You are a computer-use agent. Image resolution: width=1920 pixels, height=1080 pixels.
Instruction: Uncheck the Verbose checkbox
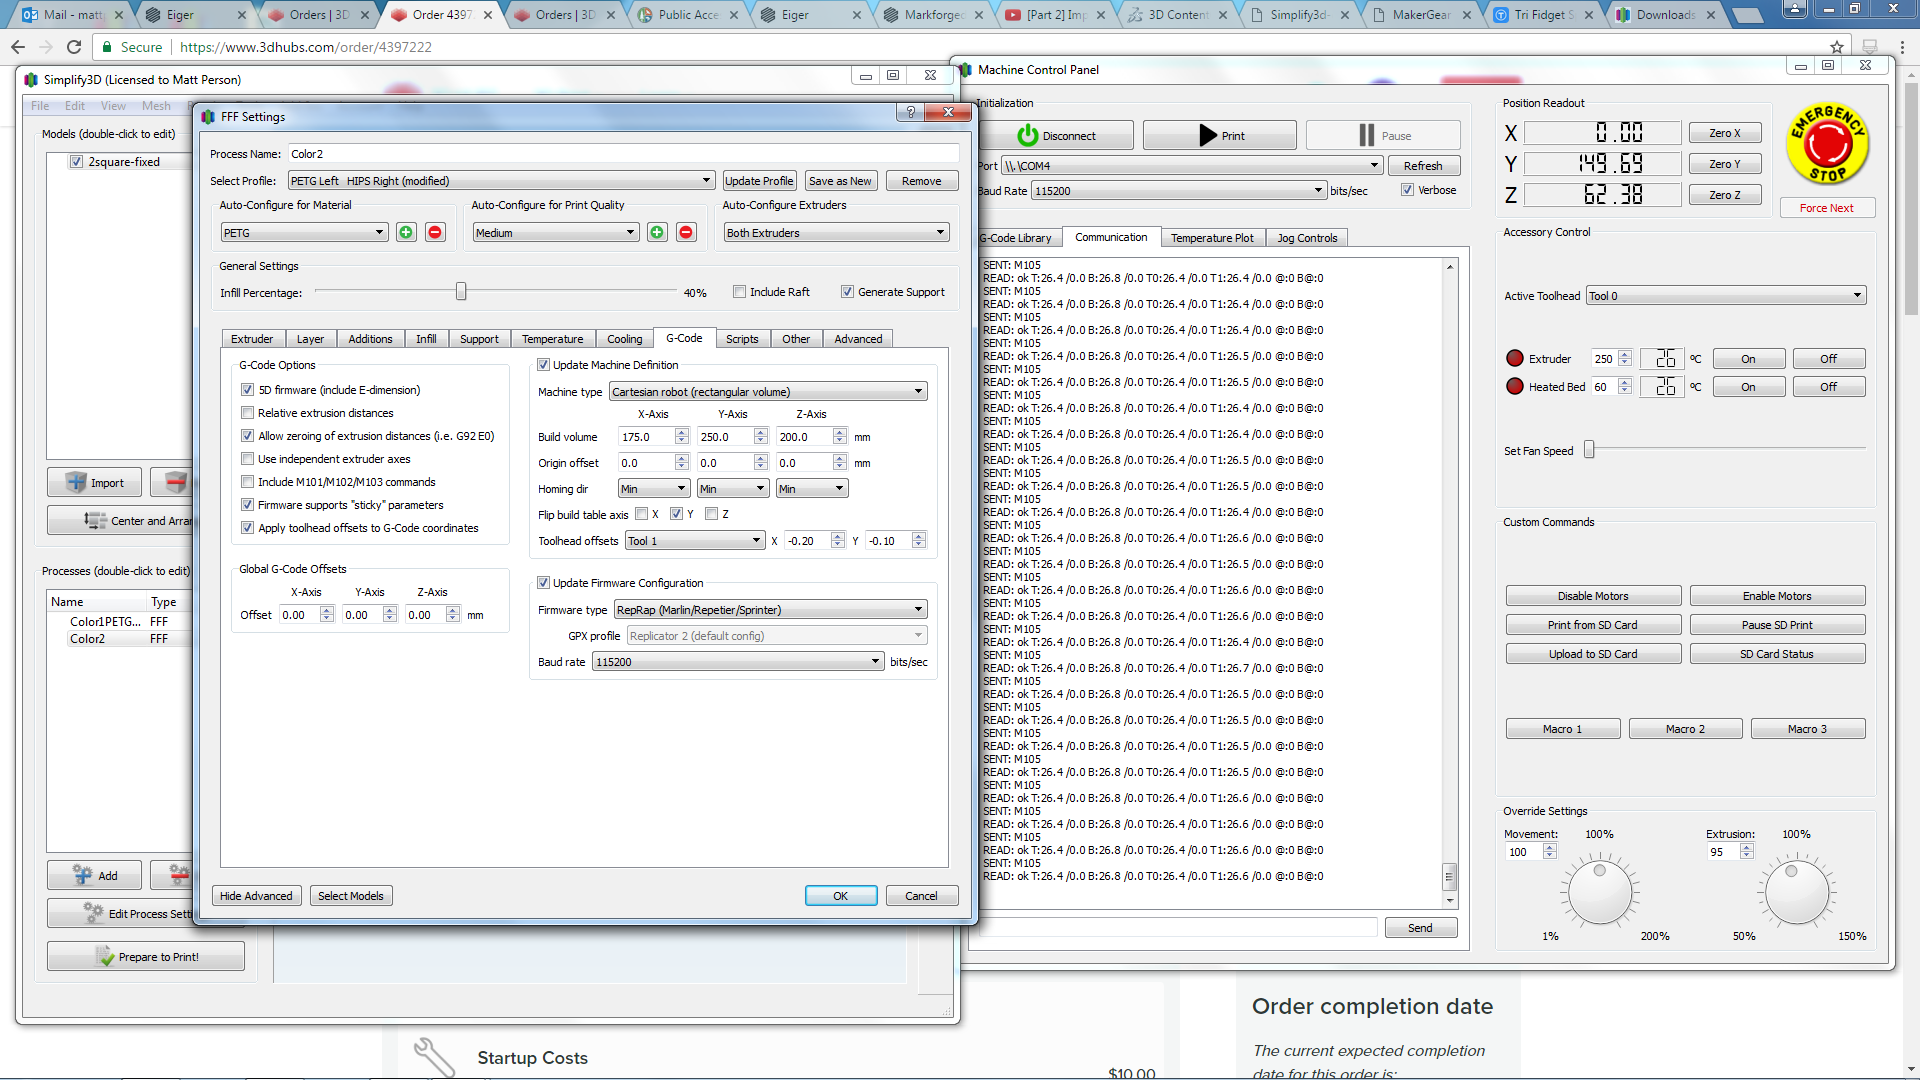1407,190
